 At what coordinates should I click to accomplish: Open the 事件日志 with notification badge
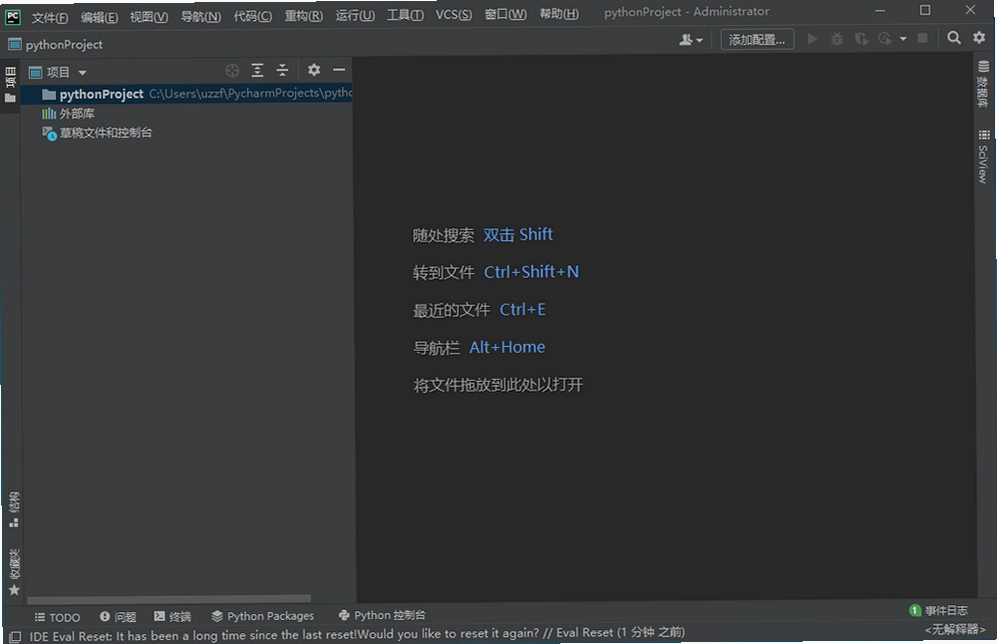click(x=939, y=610)
